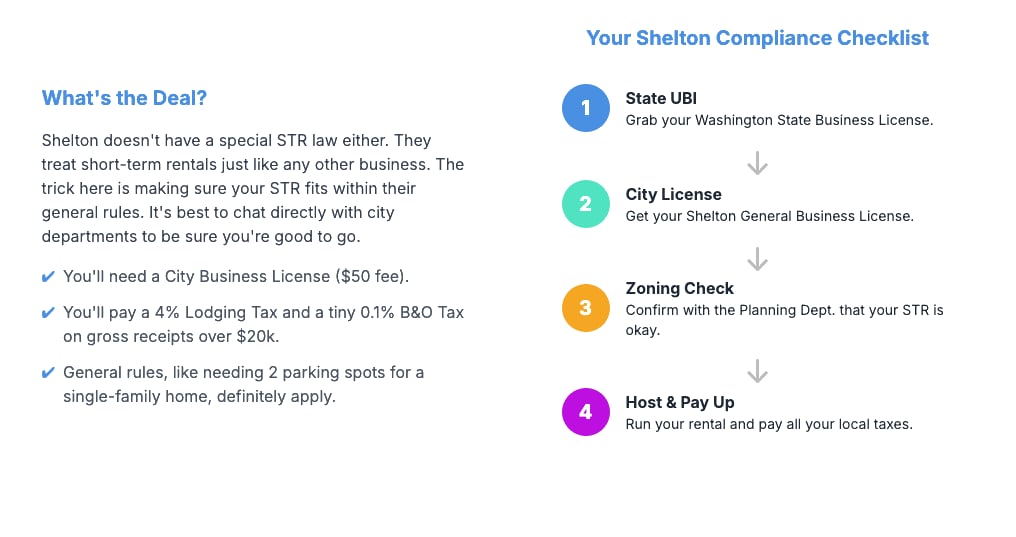
Task: Click the purple step 4 circle
Action: 586,411
